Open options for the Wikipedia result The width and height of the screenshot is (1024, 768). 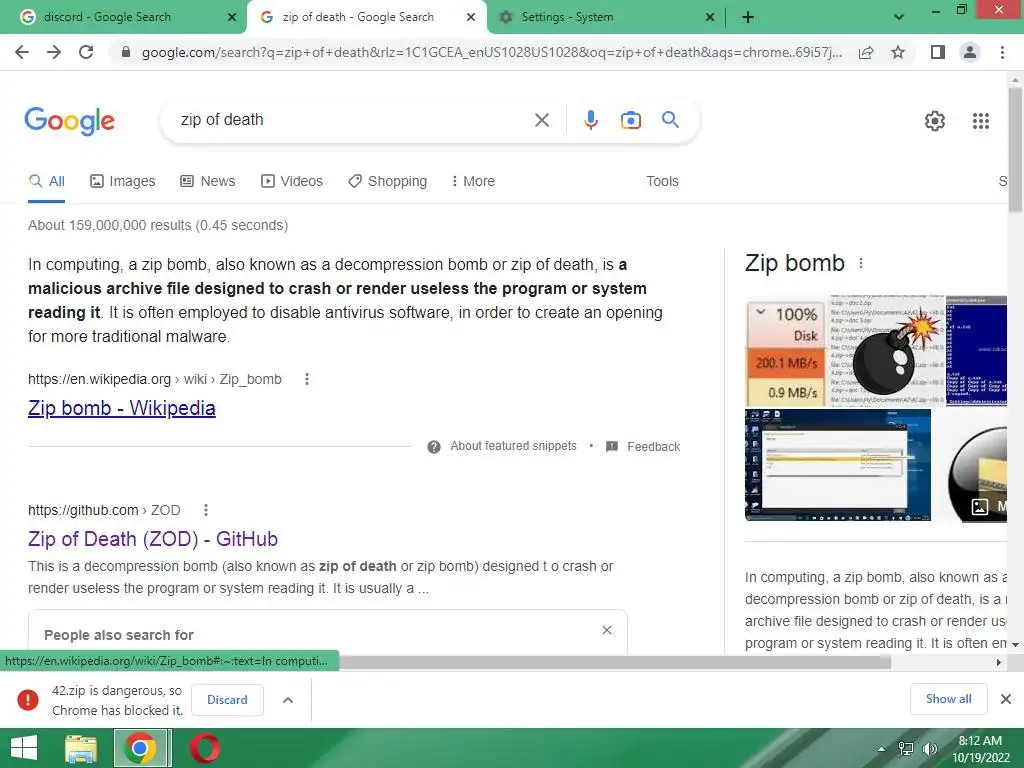[x=307, y=379]
